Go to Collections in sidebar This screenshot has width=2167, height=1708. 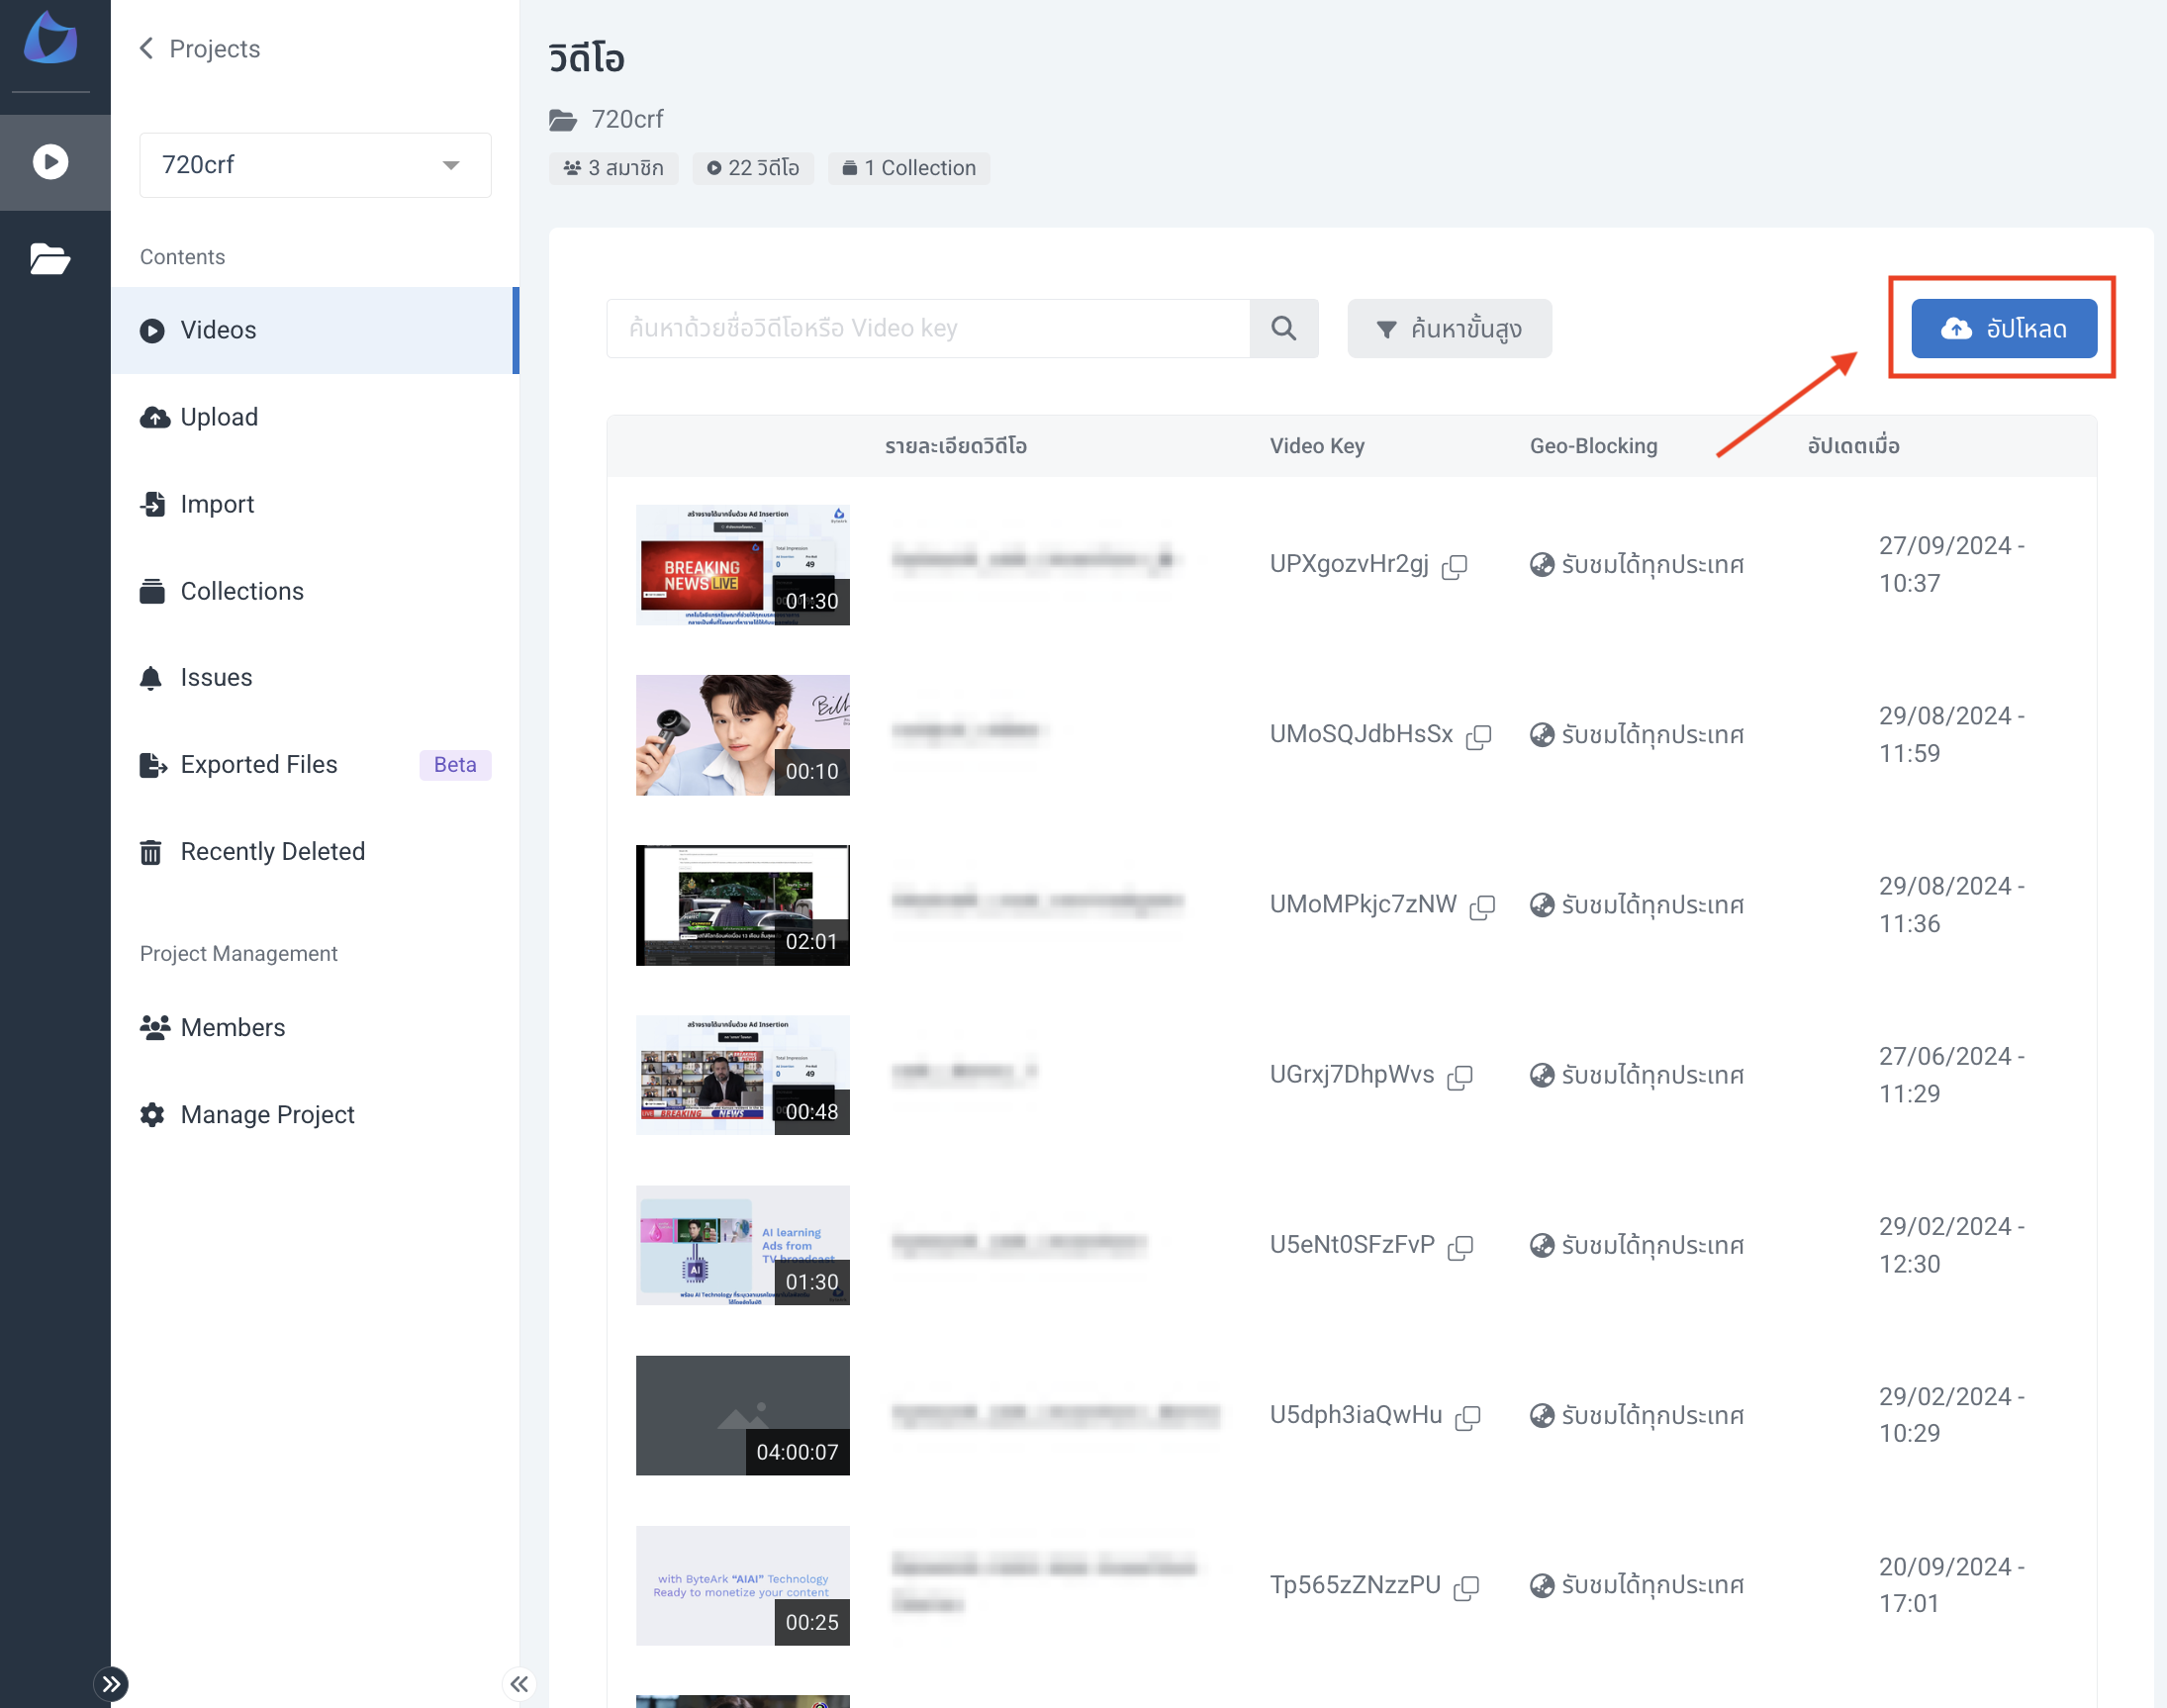[x=241, y=591]
